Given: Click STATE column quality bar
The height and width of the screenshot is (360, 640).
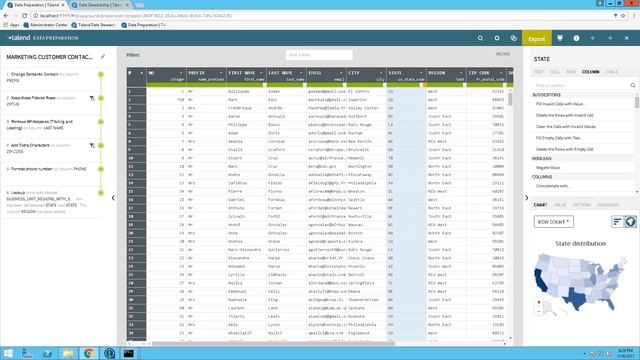Looking at the screenshot, I should (x=406, y=85).
